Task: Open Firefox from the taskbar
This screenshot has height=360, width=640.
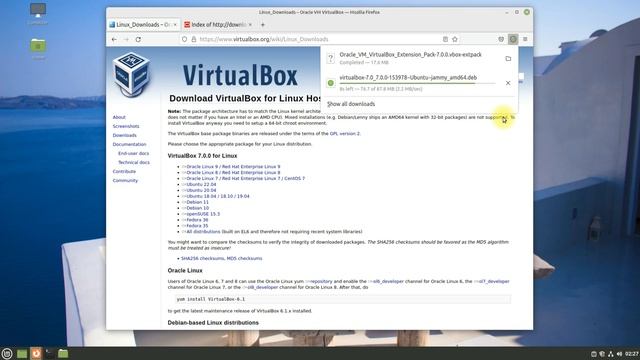Action: [x=36, y=353]
